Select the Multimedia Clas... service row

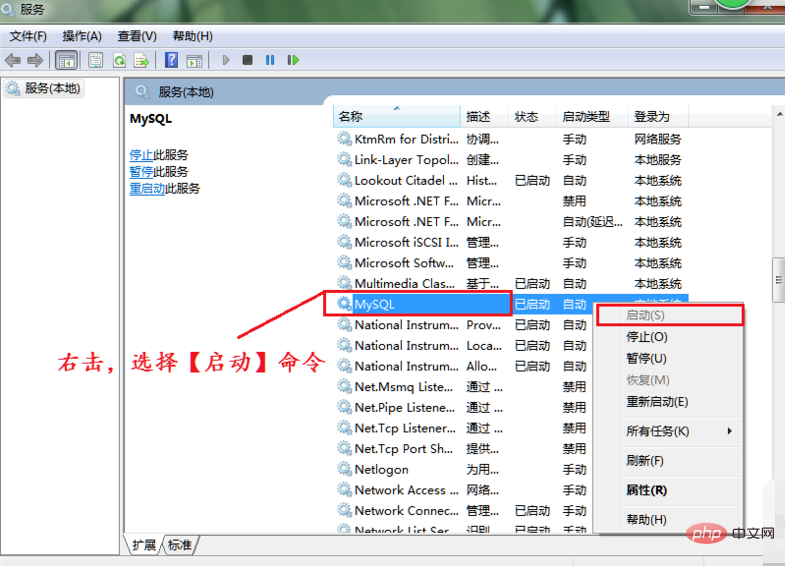click(511, 283)
